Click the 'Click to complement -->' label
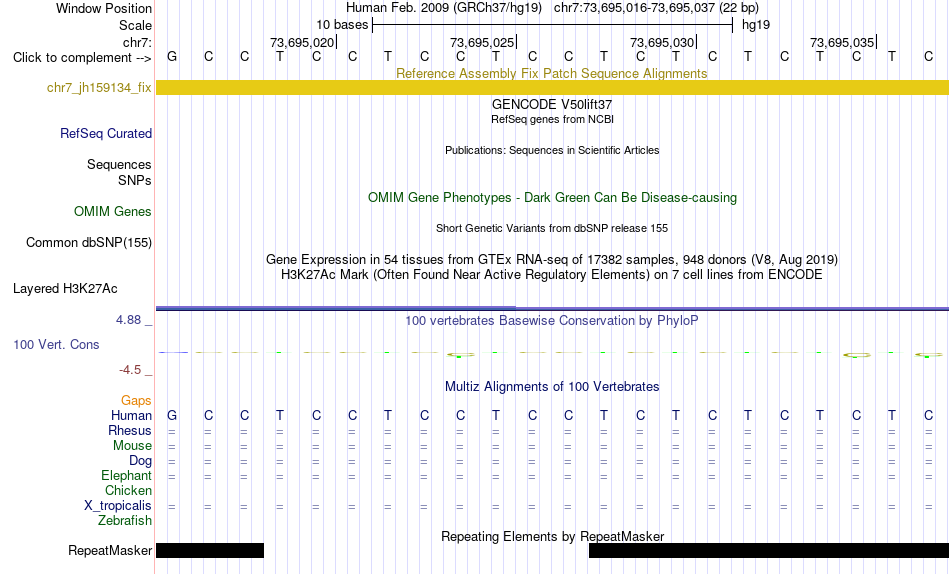This screenshot has width=950, height=574. click(82, 58)
